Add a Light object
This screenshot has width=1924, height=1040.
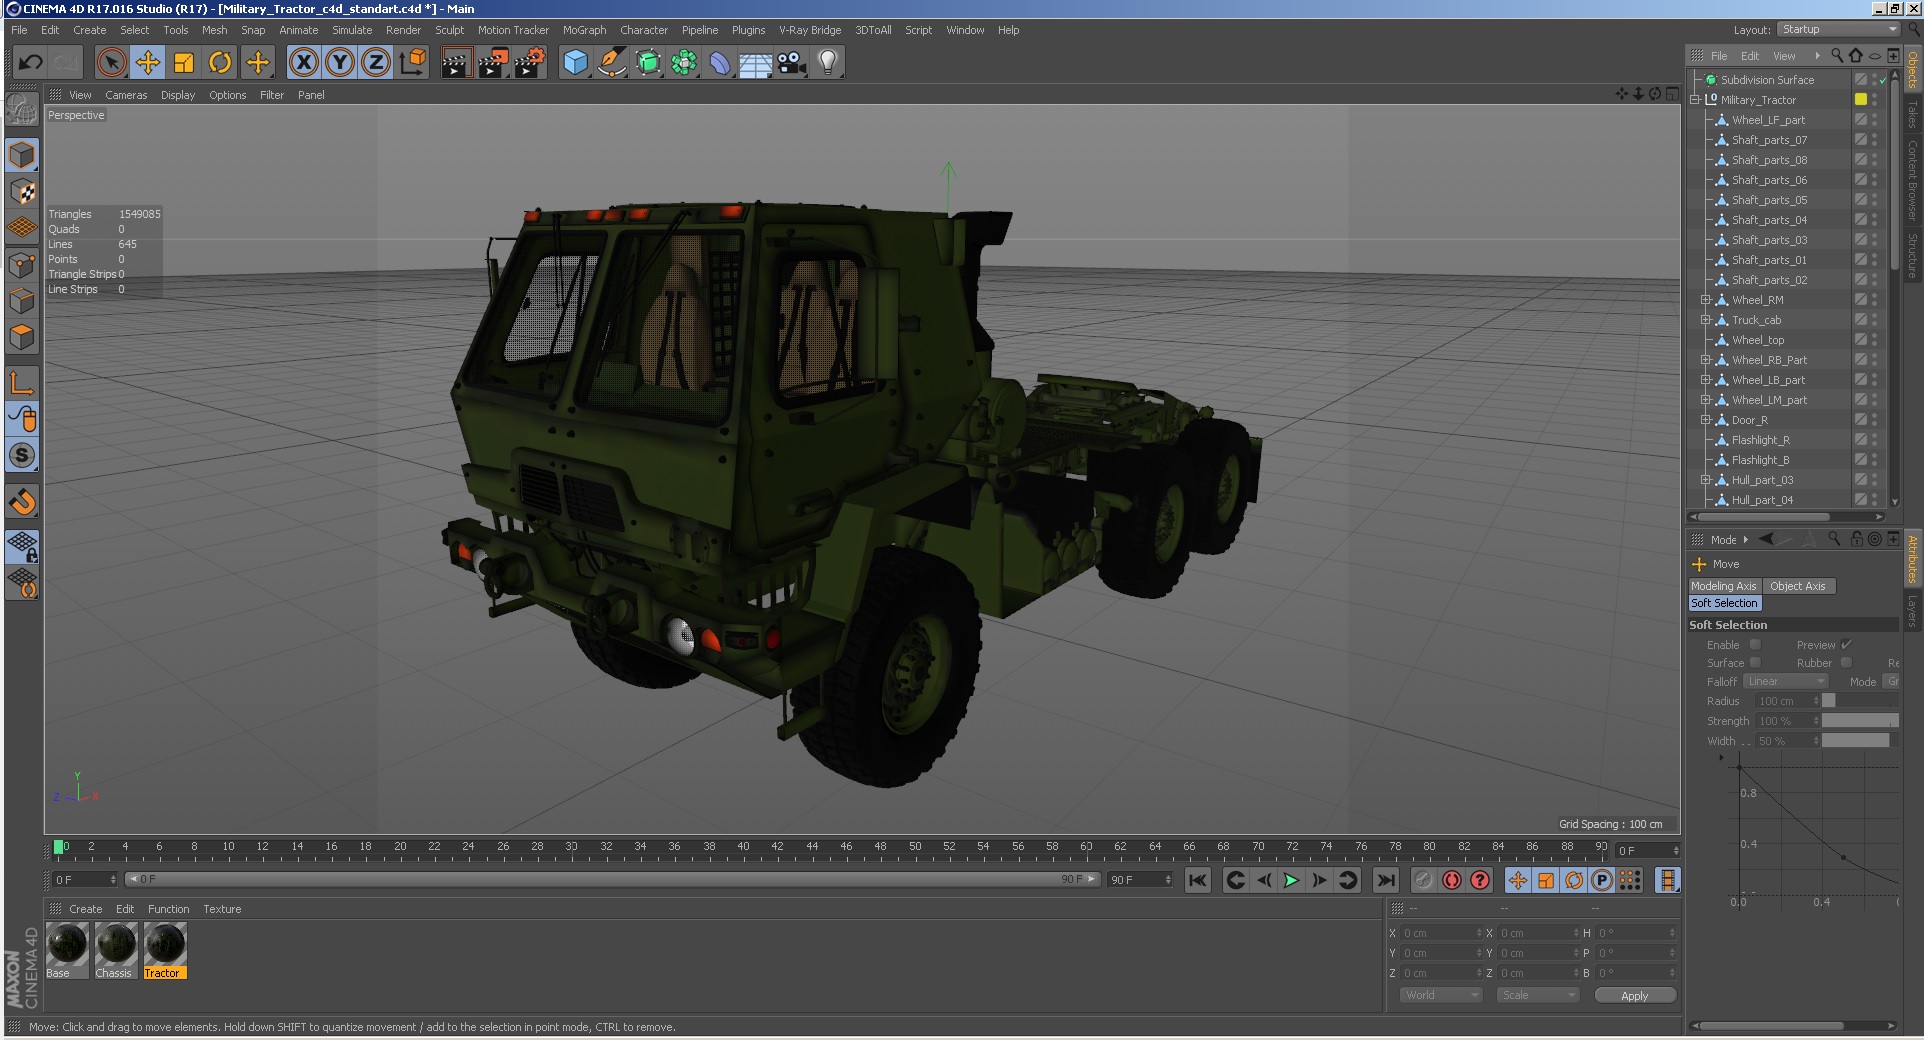[x=828, y=62]
